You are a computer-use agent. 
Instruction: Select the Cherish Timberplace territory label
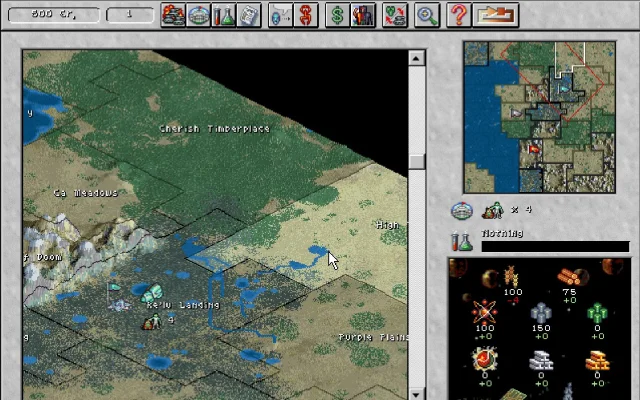(x=215, y=129)
